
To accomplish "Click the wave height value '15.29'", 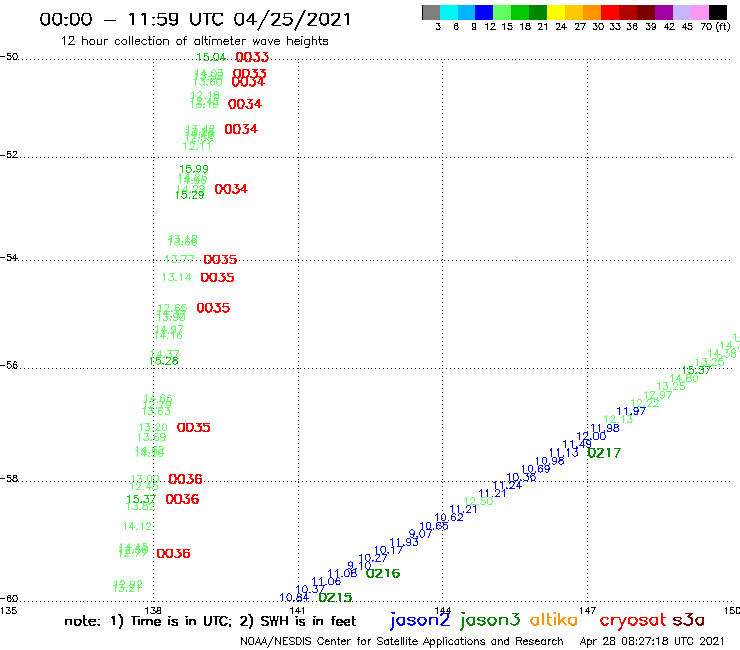I will pyautogui.click(x=189, y=195).
